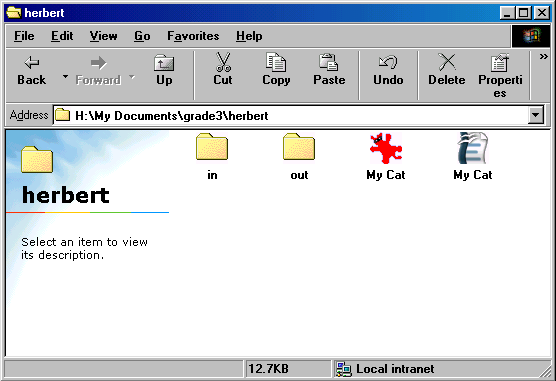
Task: Click the folder icon in address bar
Action: pyautogui.click(x=63, y=115)
